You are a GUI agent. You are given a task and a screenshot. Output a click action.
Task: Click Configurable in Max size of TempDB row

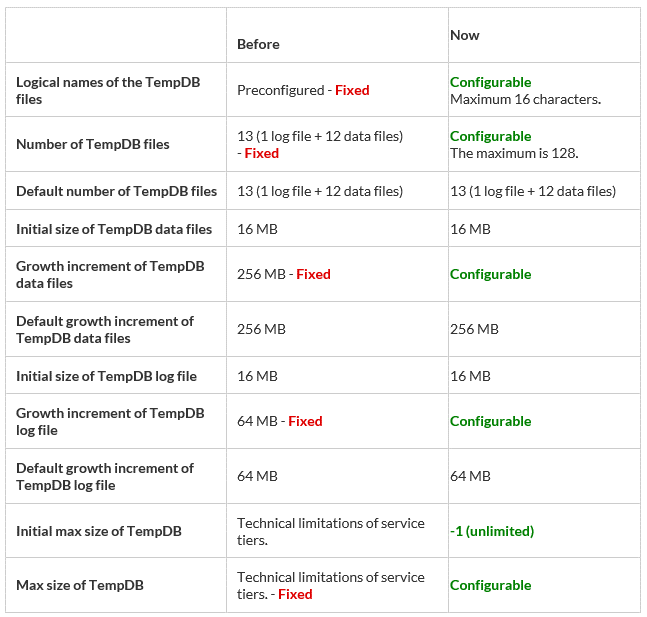(x=490, y=585)
